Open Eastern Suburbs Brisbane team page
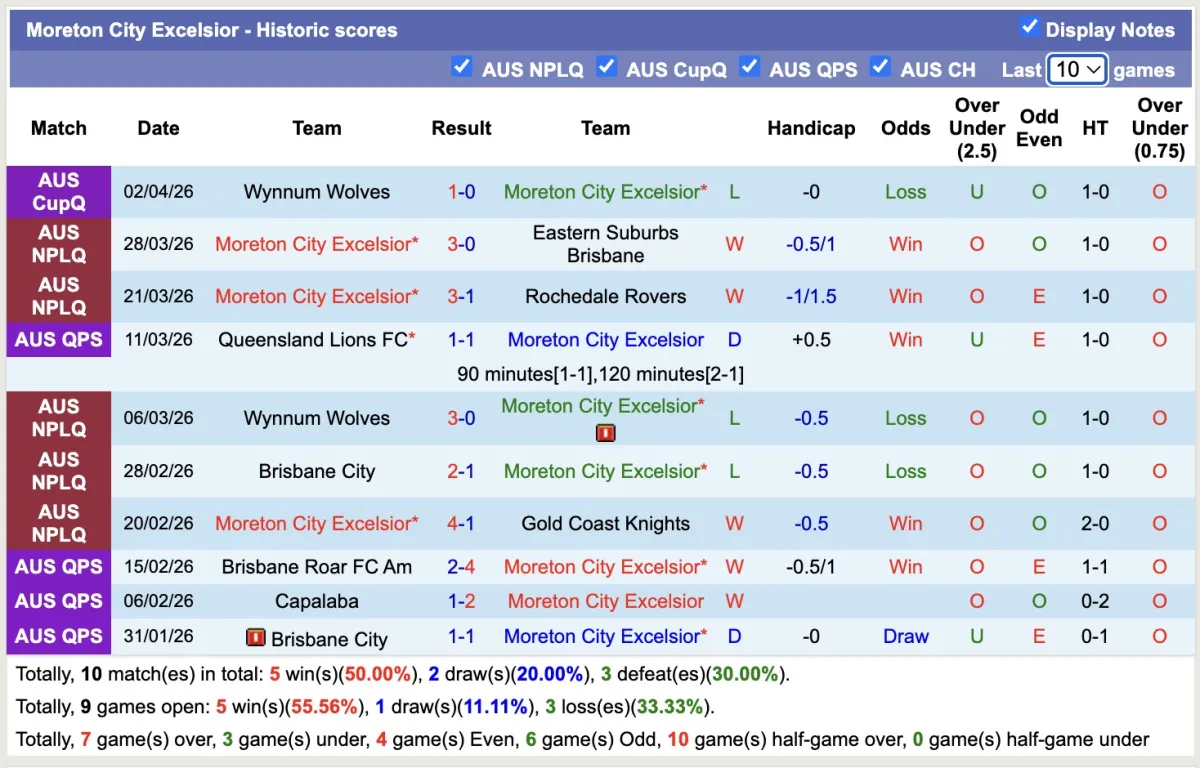Viewport: 1200px width, 768px height. tap(605, 244)
